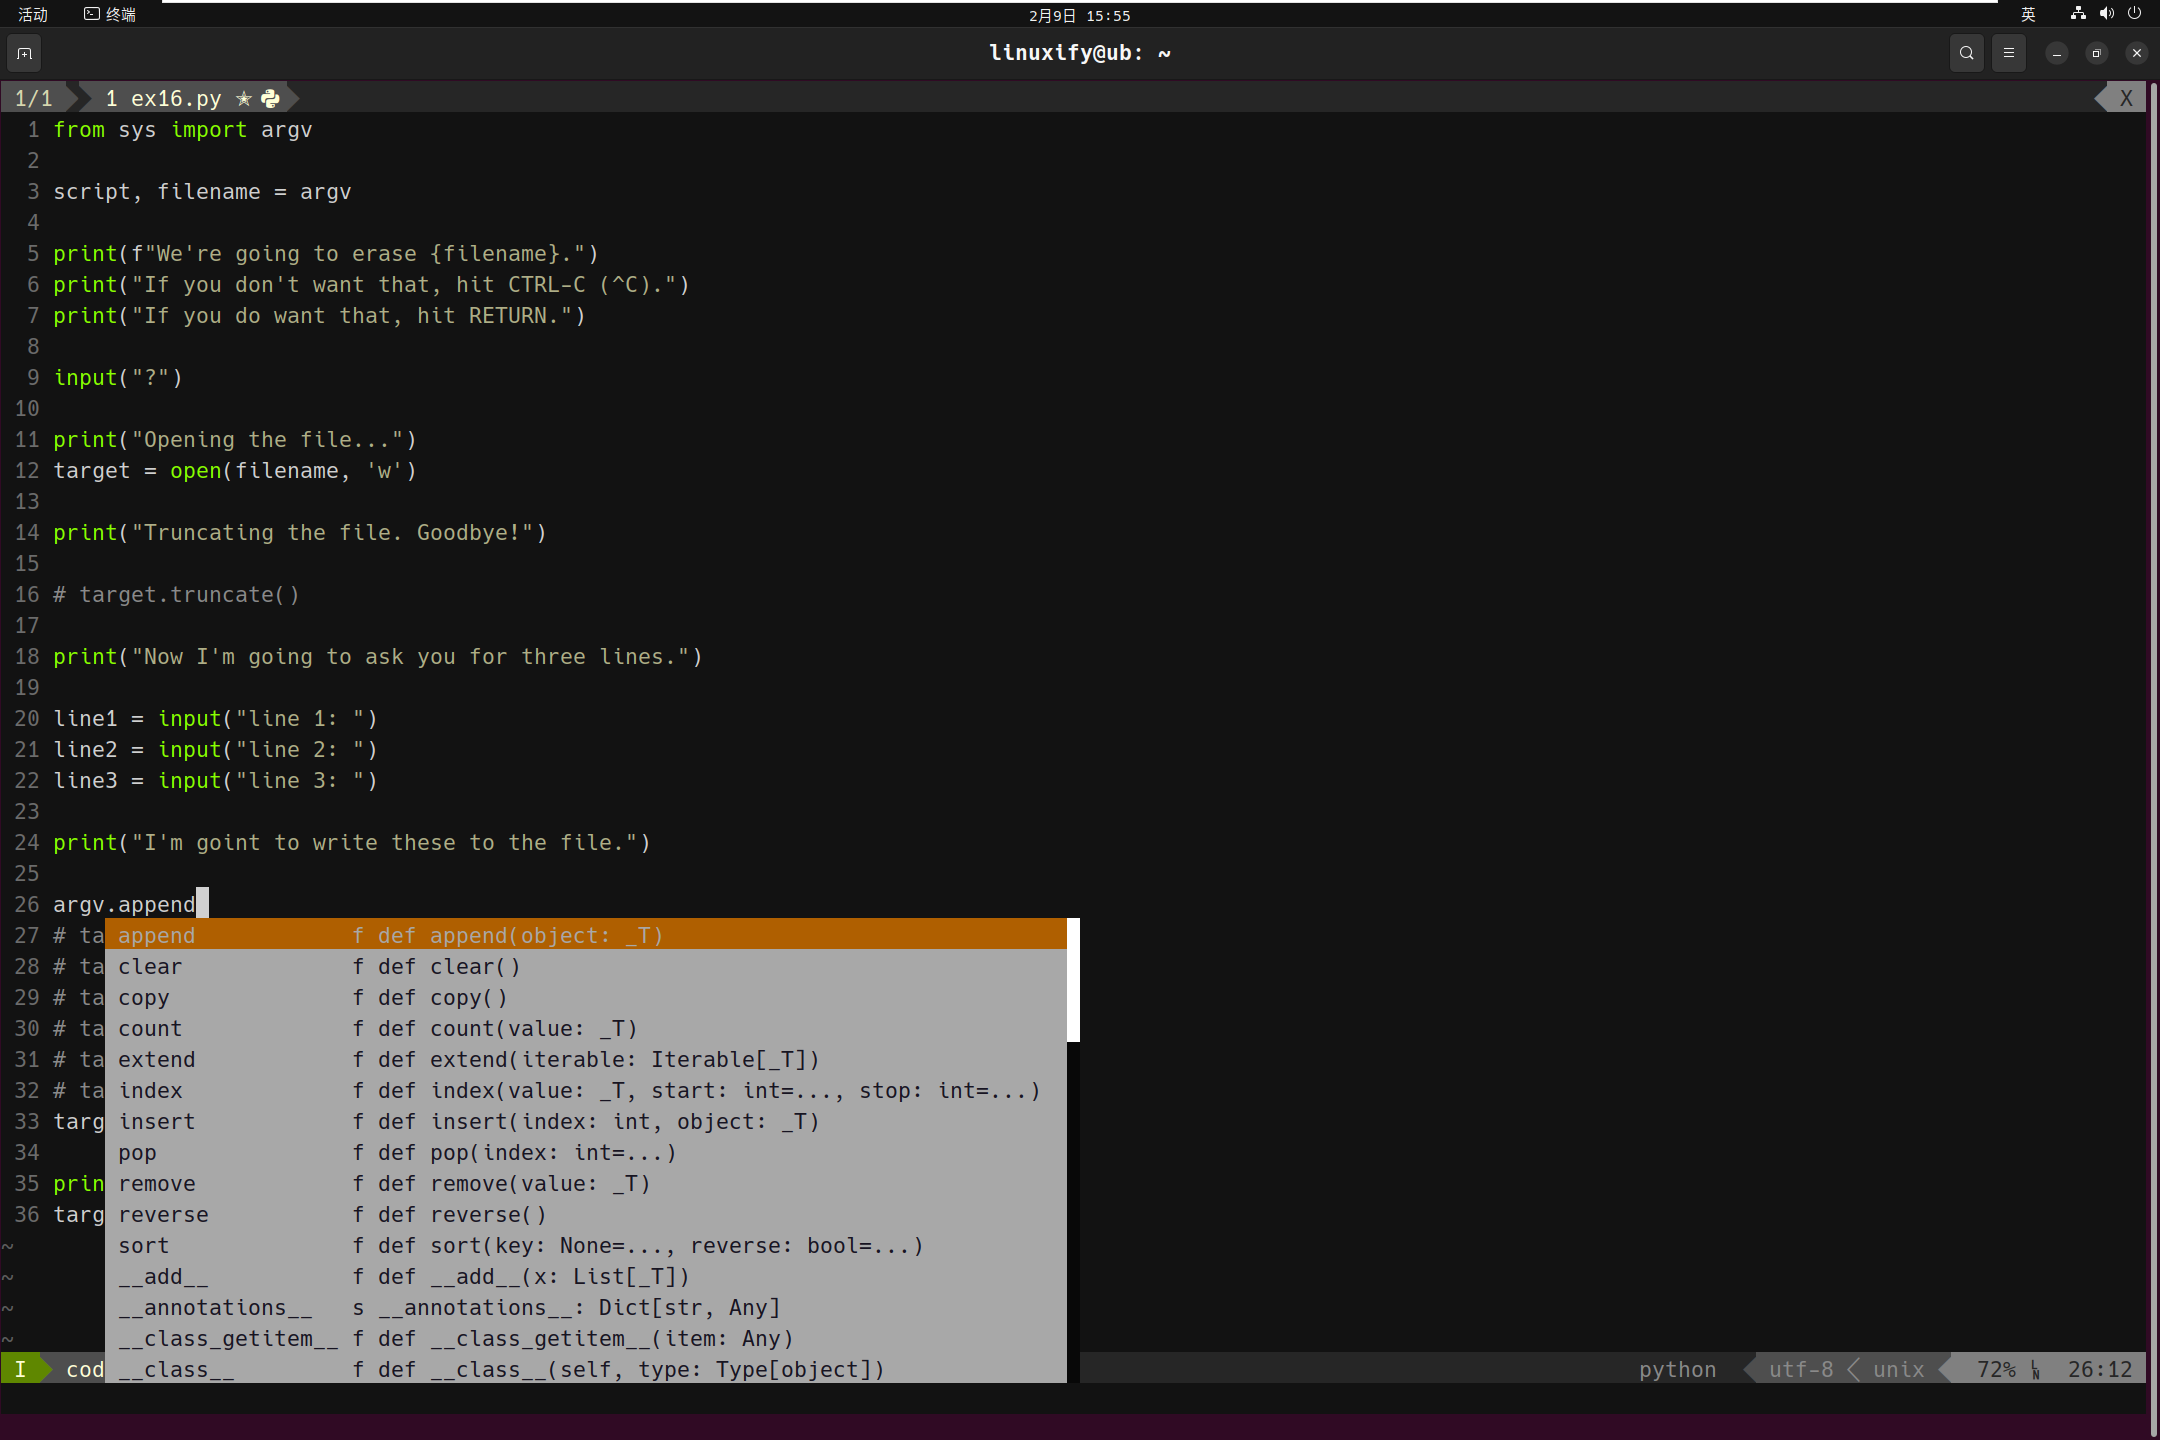Select the ex16.py buffer tab
Viewport: 2160px width, 1440px height.
[x=175, y=98]
